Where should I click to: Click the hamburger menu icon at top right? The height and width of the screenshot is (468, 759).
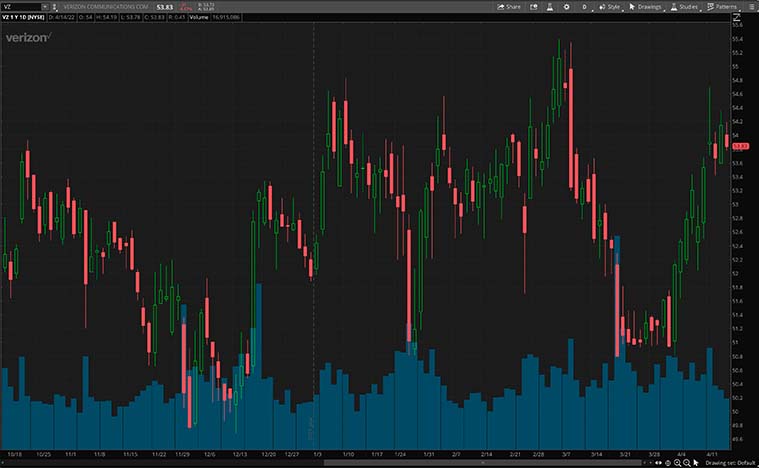click(x=750, y=7)
